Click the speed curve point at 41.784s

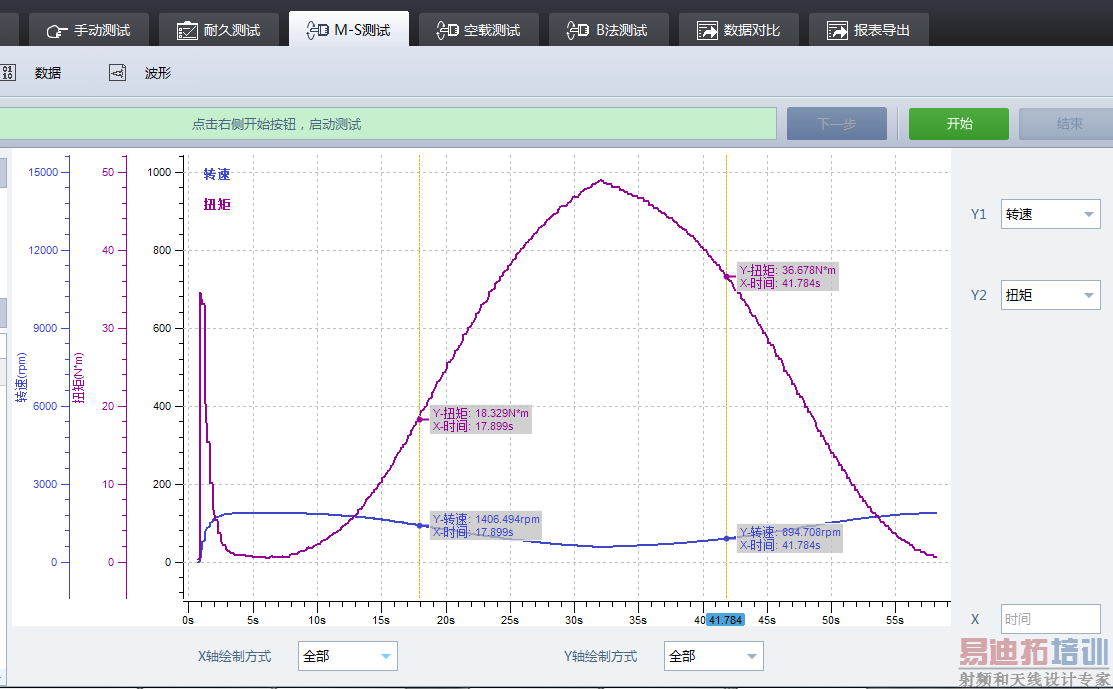point(726,539)
